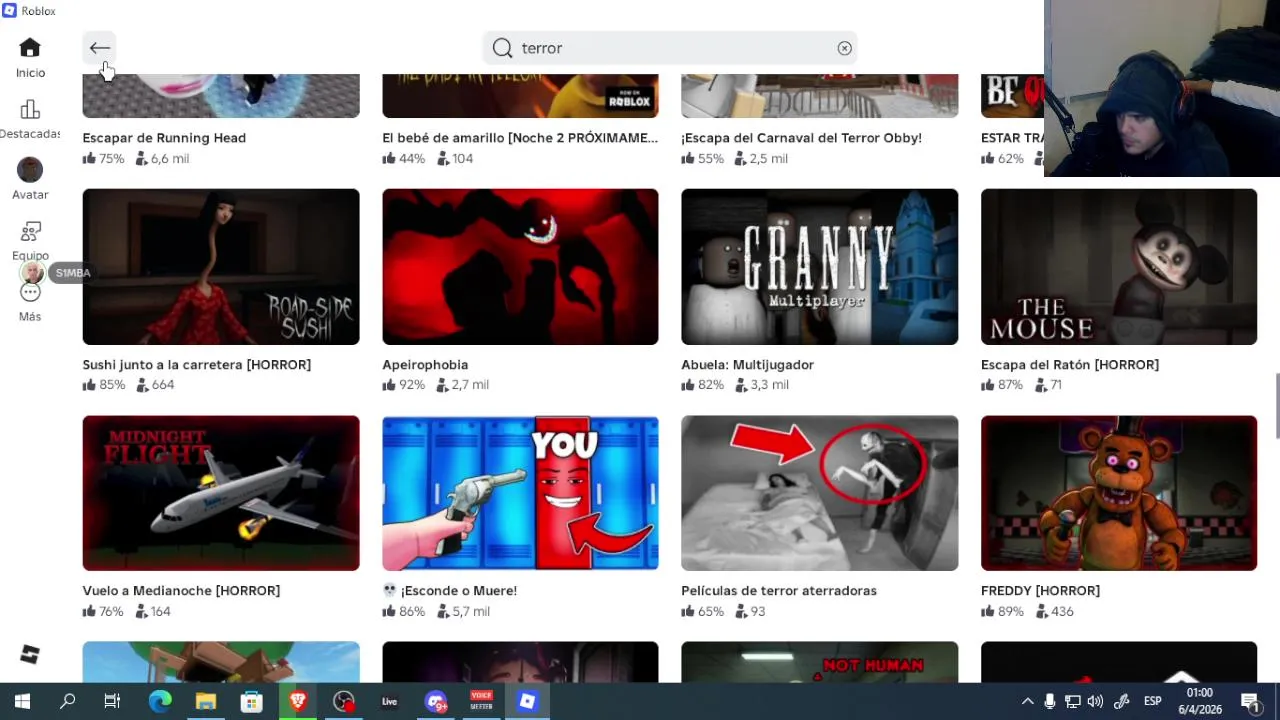Screen dimensions: 1280x720
Task: Click the title ¡Escapa del Carnaval del Terror Obby!
Action: 801,138
